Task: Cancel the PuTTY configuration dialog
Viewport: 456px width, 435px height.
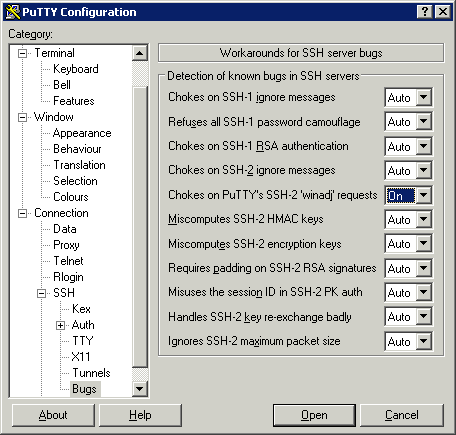Action: click(x=402, y=415)
